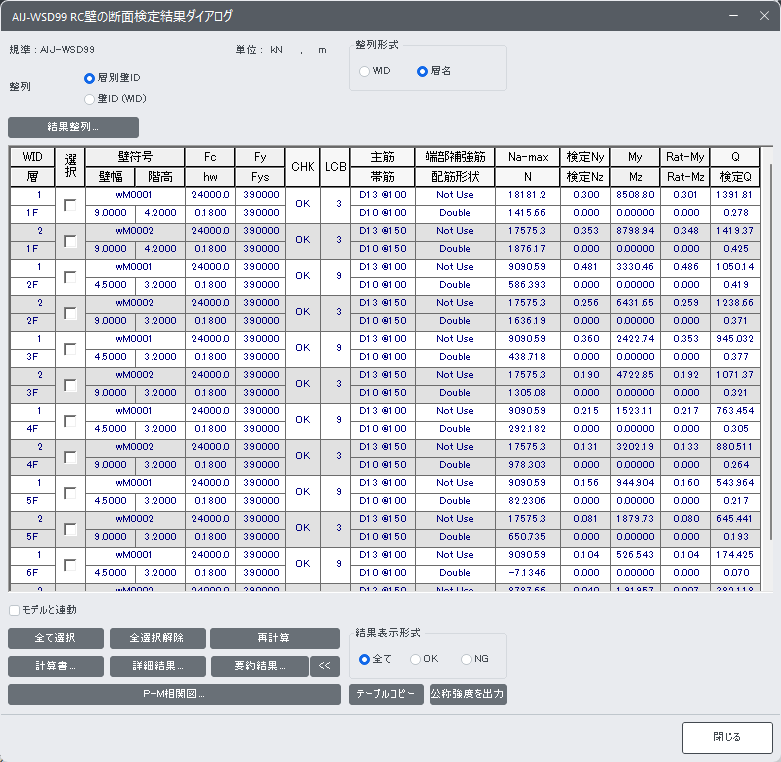The height and width of the screenshot is (762, 781).
Task: Click the Q value 1050.14
Action: pos(735,267)
